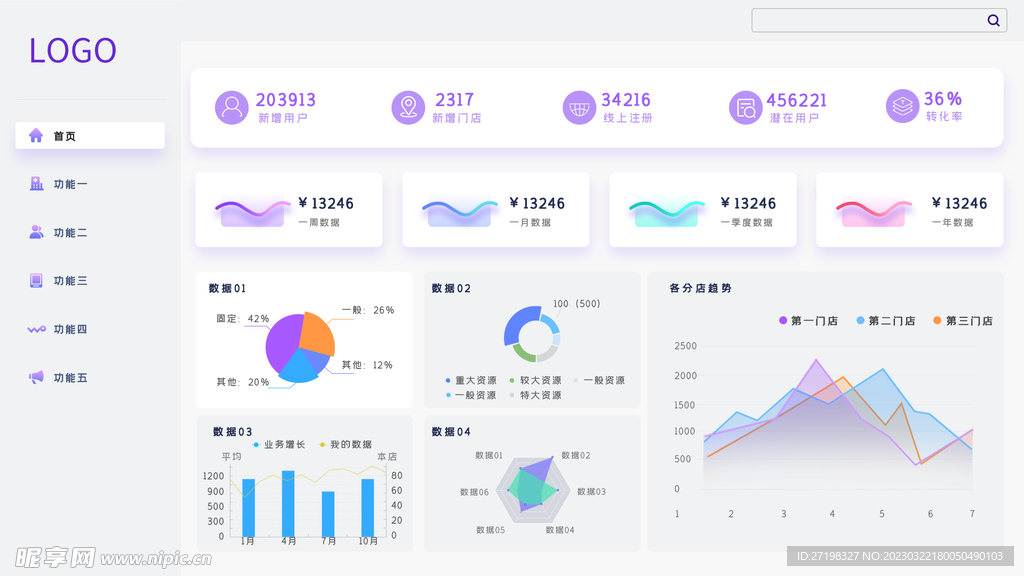Click the 功能四 wave icon

(x=35, y=329)
